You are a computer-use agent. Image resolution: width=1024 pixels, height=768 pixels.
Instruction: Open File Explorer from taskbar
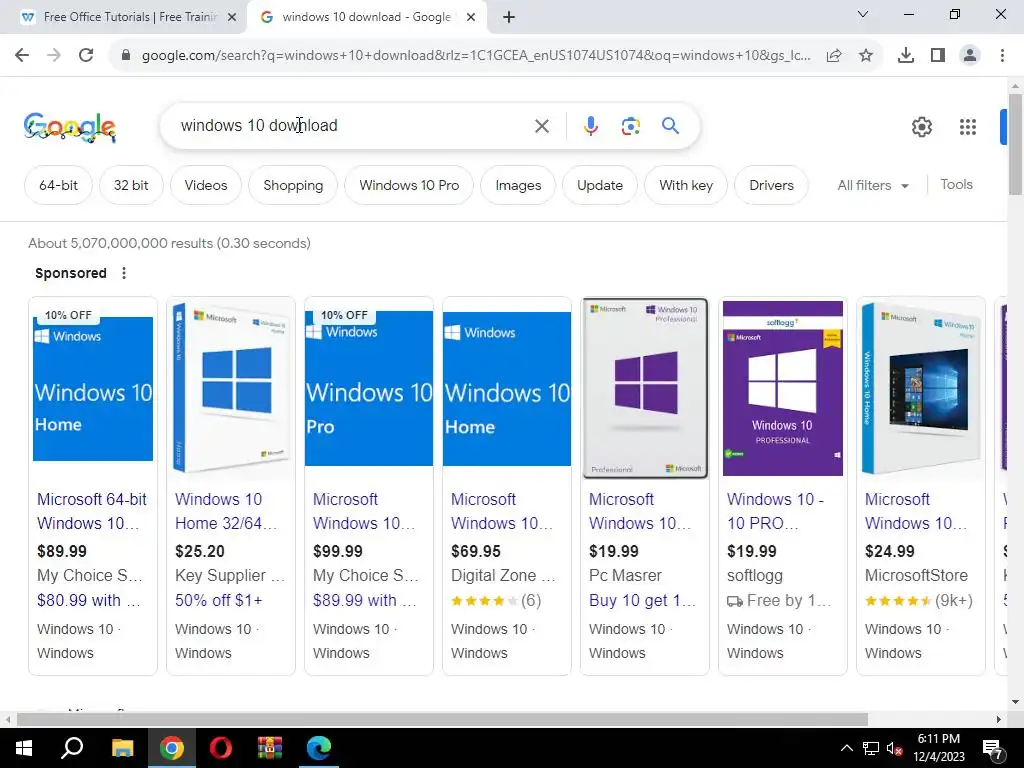[122, 748]
